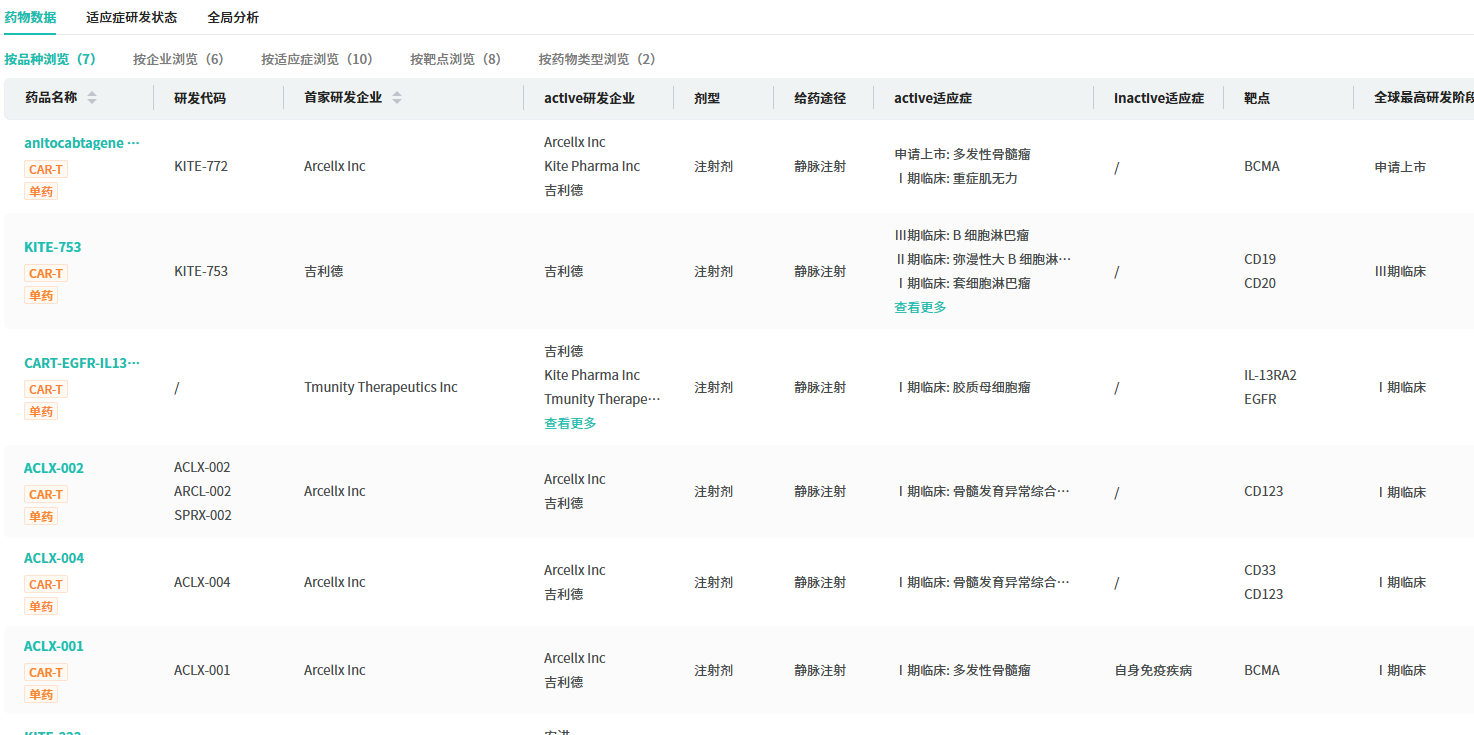Click ACLX-001 in the 研发代码 column
The width and height of the screenshot is (1474, 735).
(x=202, y=670)
